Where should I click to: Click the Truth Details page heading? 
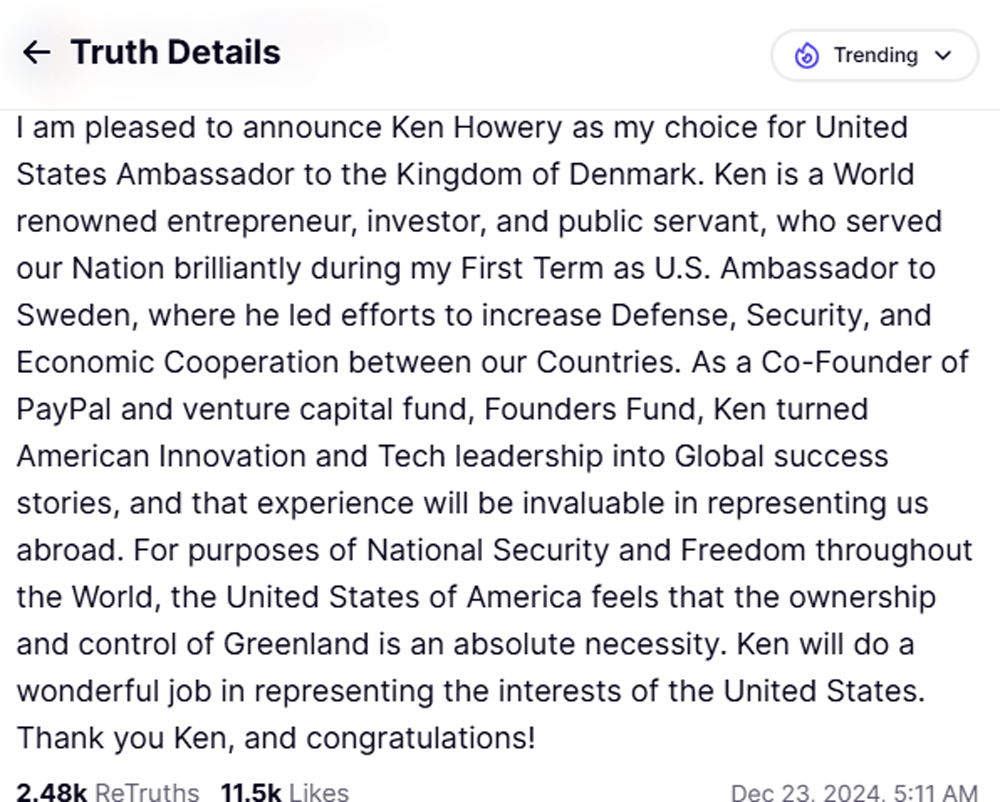point(175,53)
